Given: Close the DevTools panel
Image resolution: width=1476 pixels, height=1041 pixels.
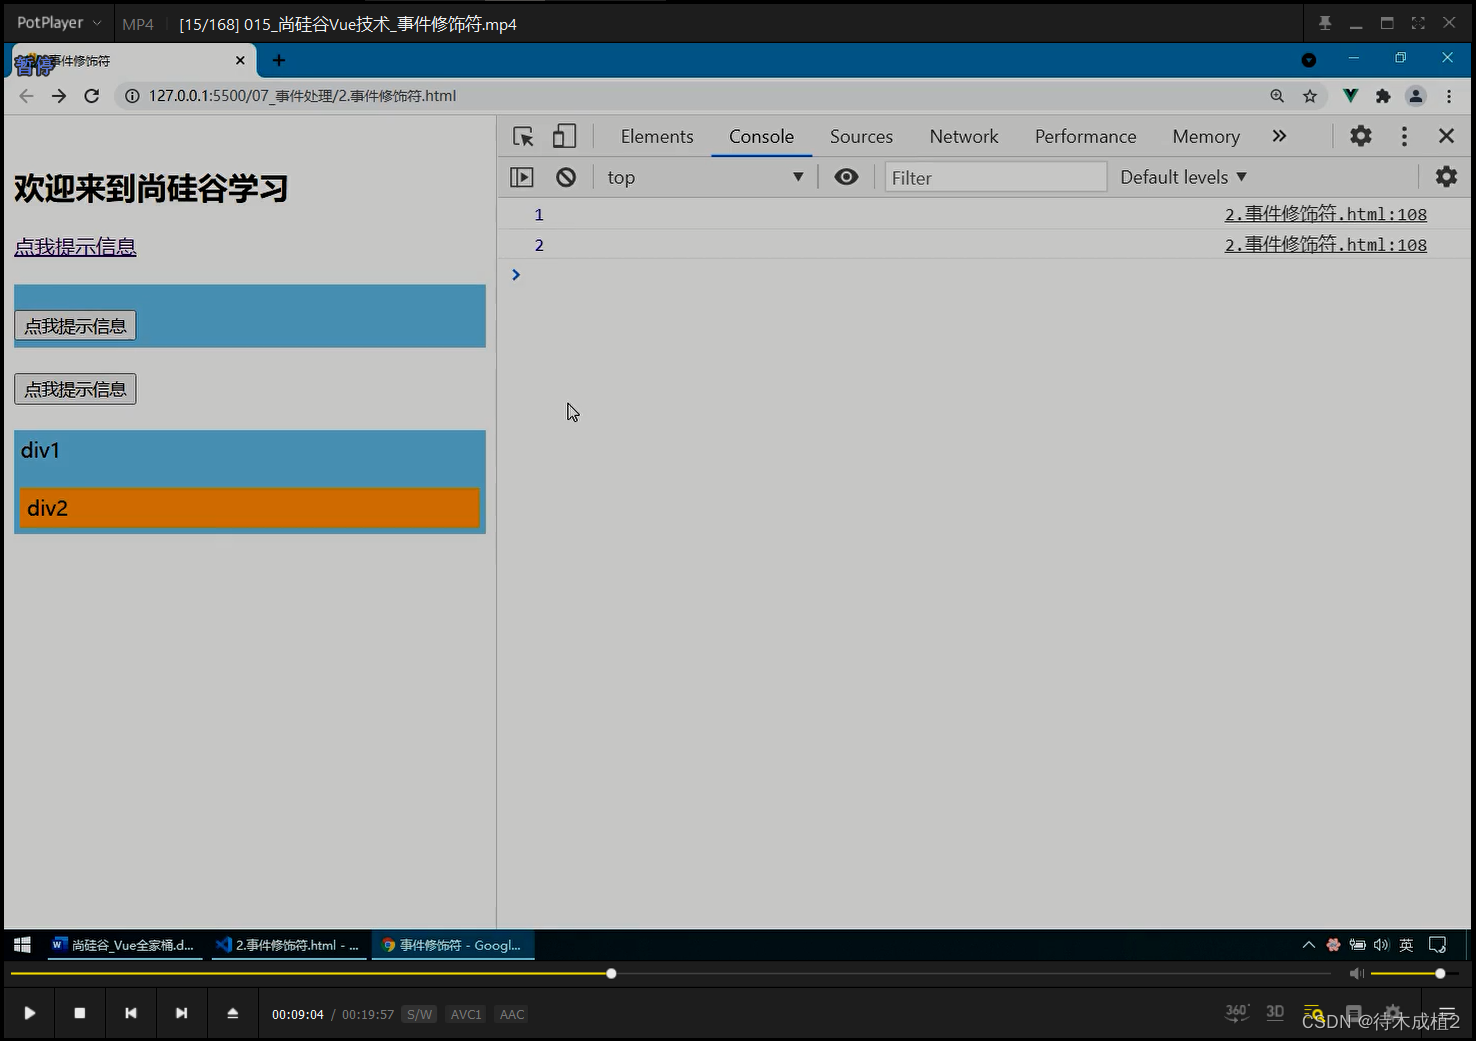Looking at the screenshot, I should point(1446,136).
